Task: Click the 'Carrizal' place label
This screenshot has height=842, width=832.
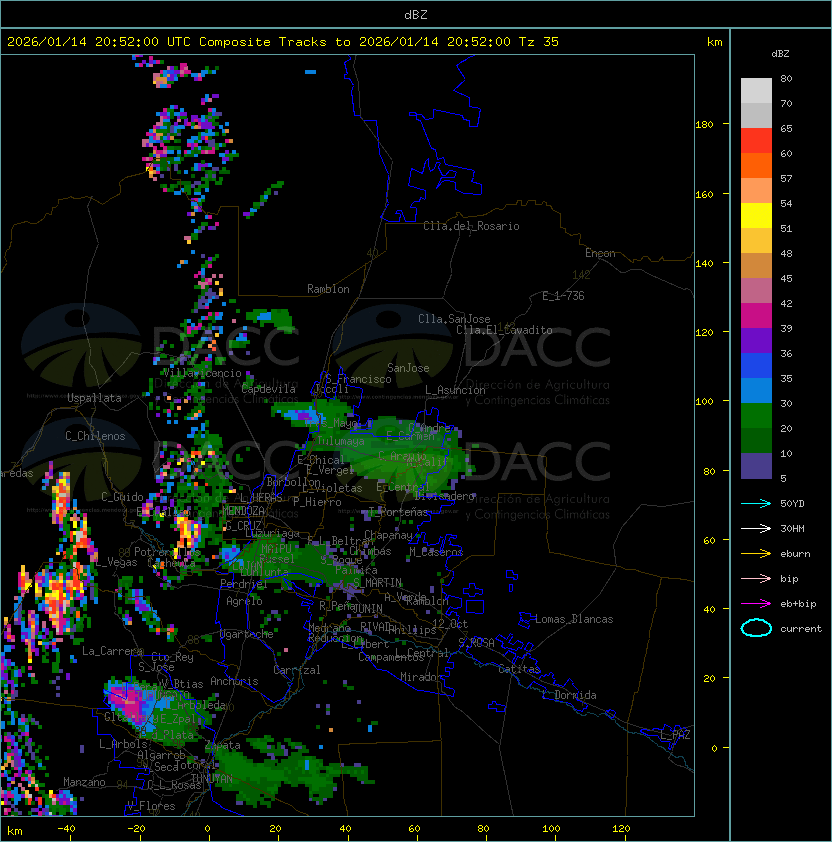Action: (x=297, y=670)
